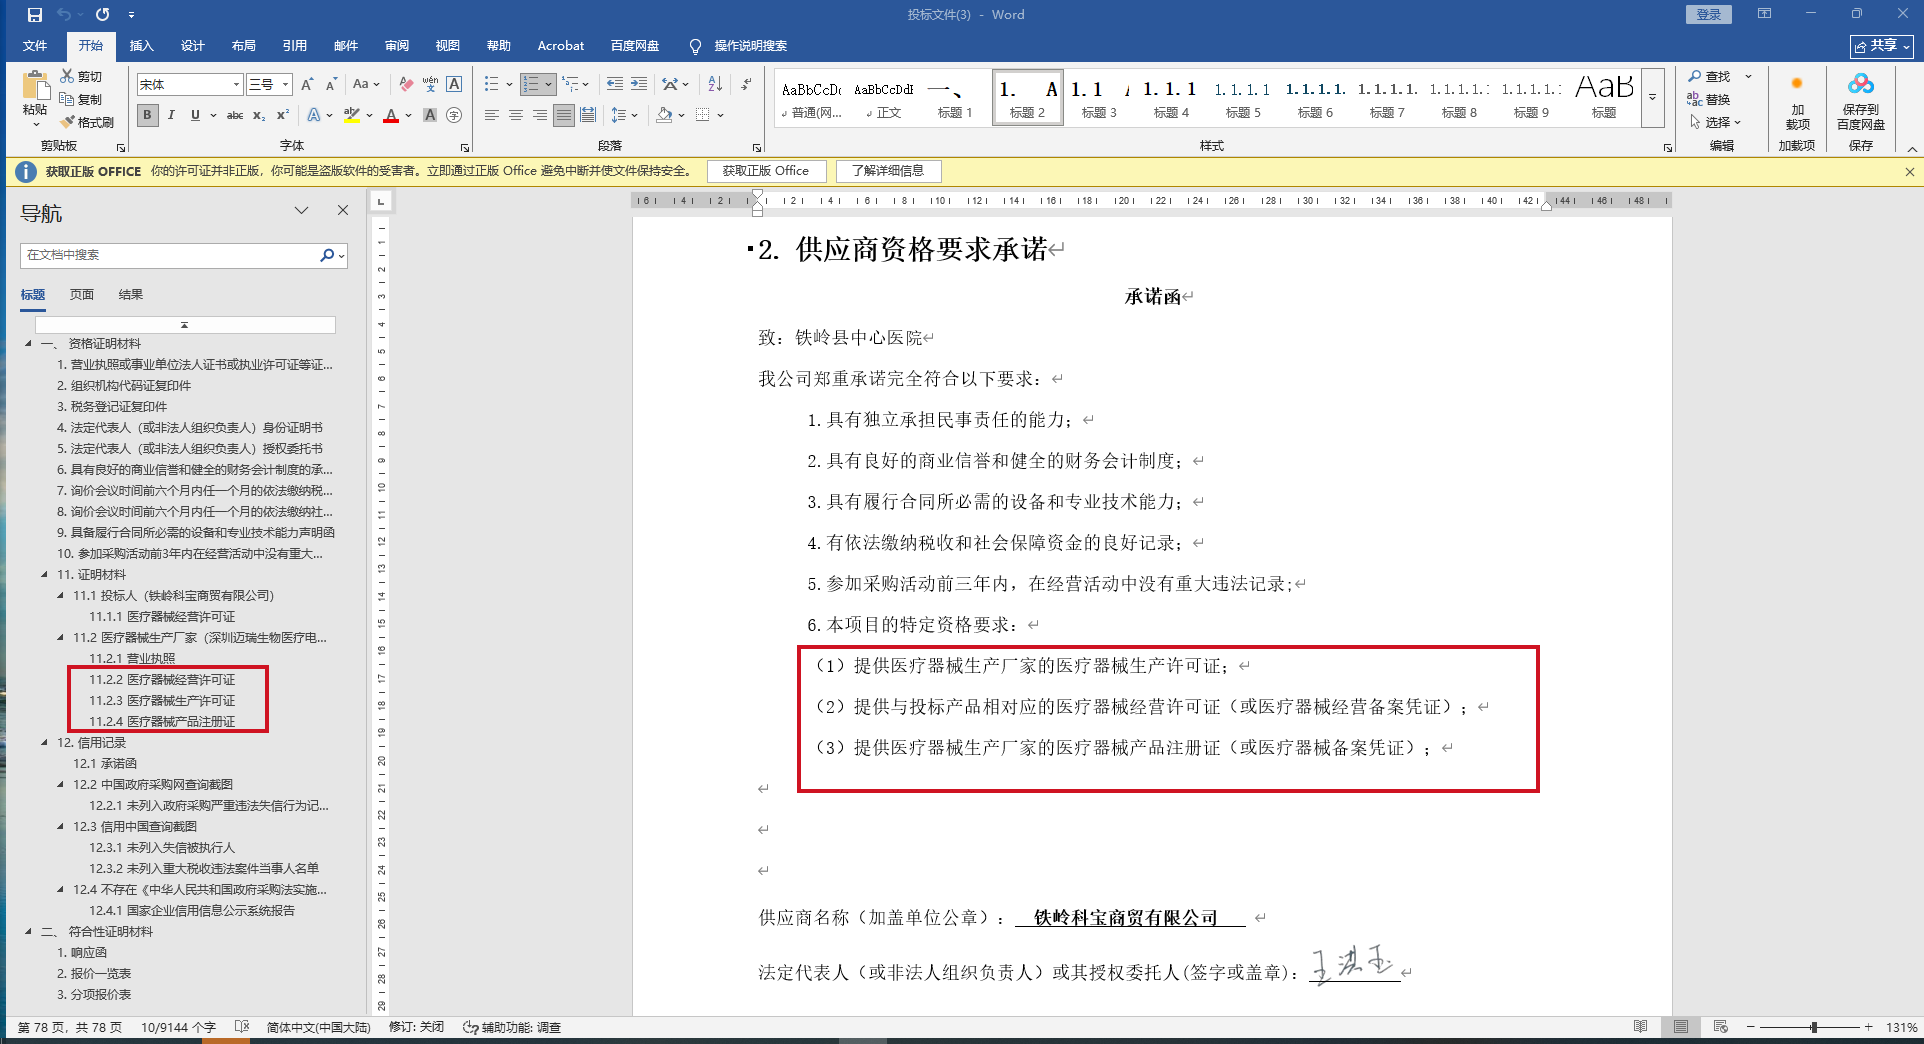Switch to web layout view in status bar

pos(1721,1027)
